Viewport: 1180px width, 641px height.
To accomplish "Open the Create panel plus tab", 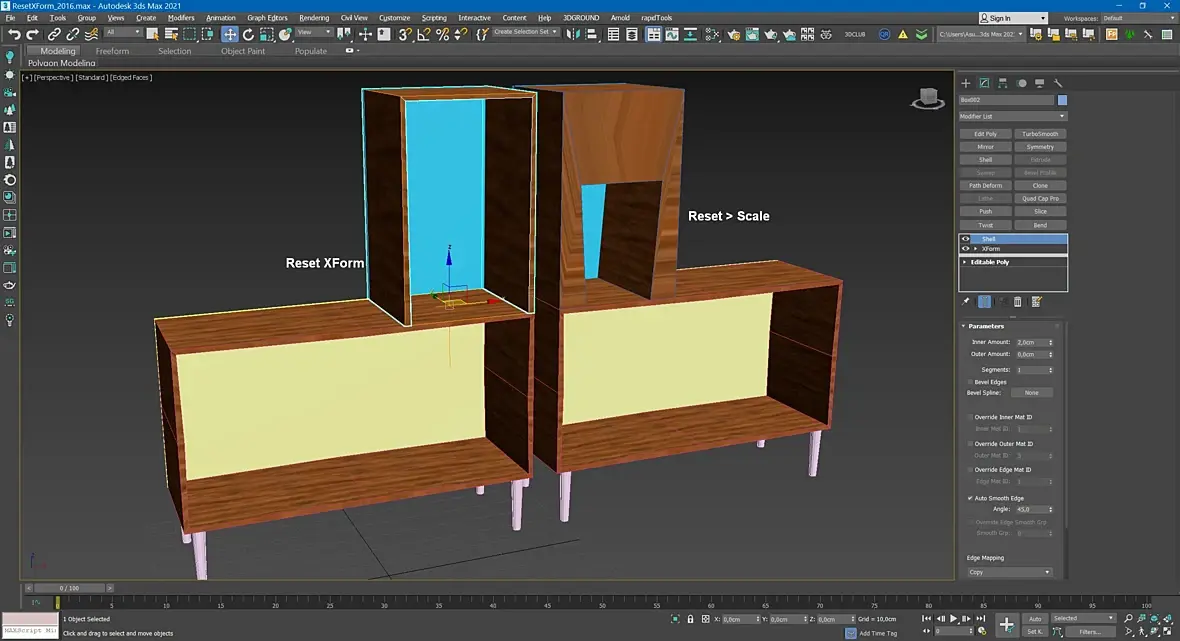I will pos(966,83).
